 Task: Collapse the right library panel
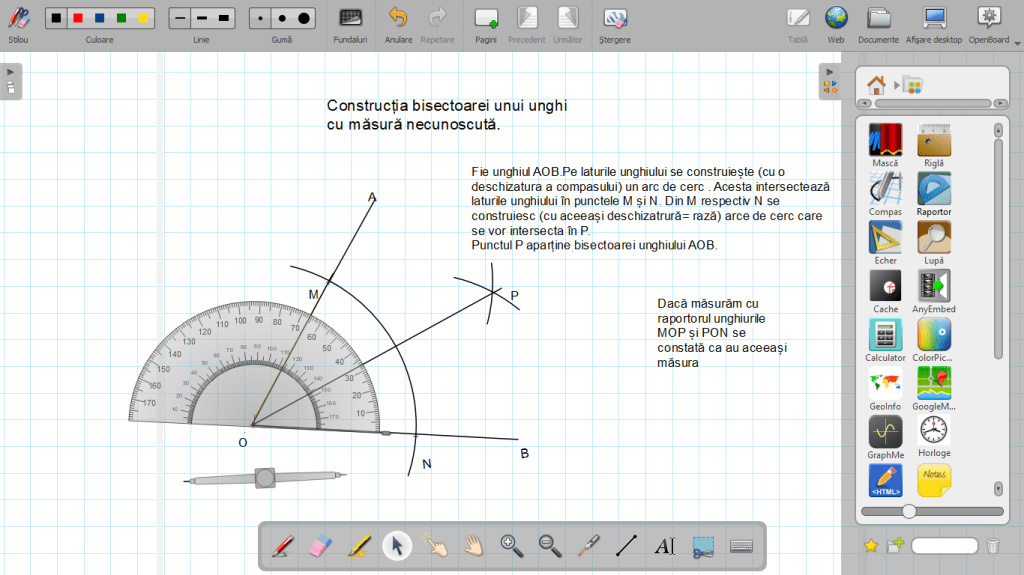[x=830, y=79]
